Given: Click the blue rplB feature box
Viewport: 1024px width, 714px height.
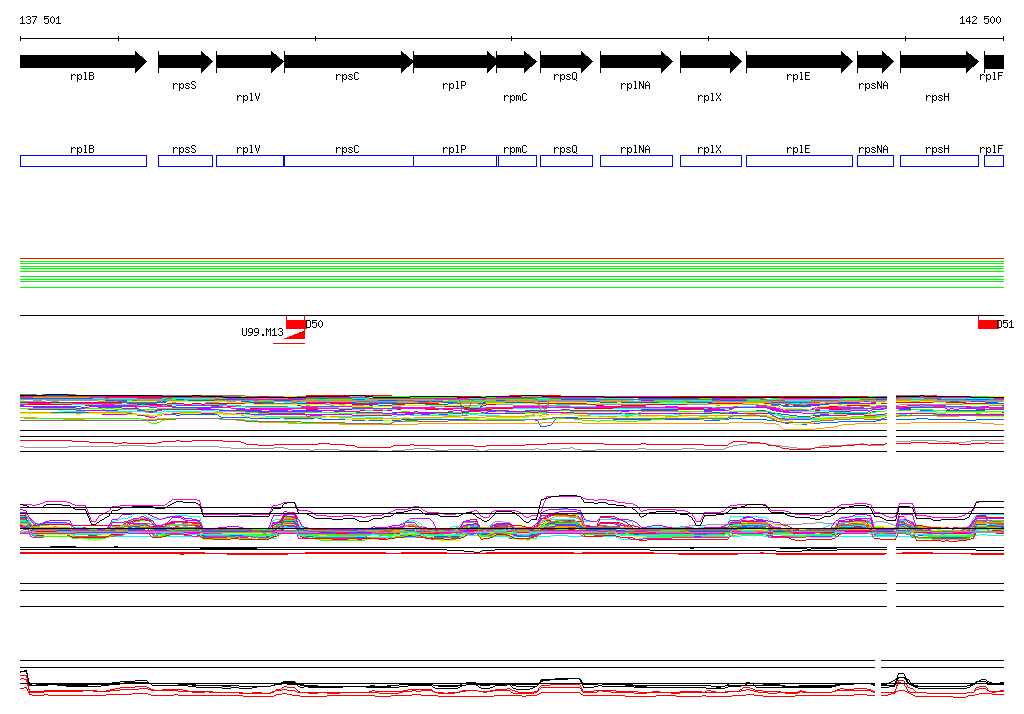Looking at the screenshot, I should click(x=84, y=161).
